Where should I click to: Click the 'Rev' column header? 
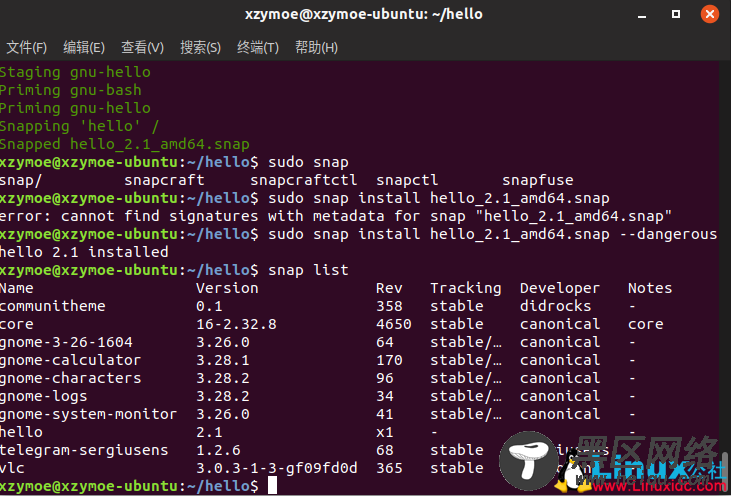coord(389,288)
